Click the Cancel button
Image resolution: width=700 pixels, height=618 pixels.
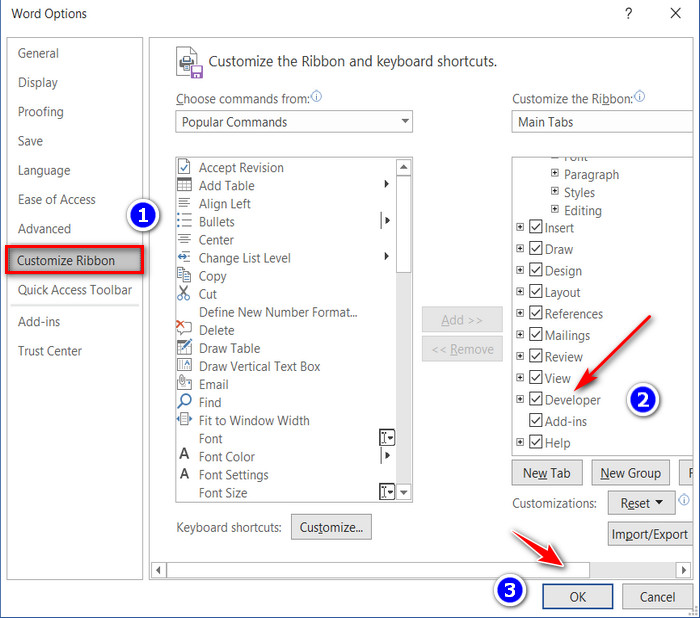(657, 597)
